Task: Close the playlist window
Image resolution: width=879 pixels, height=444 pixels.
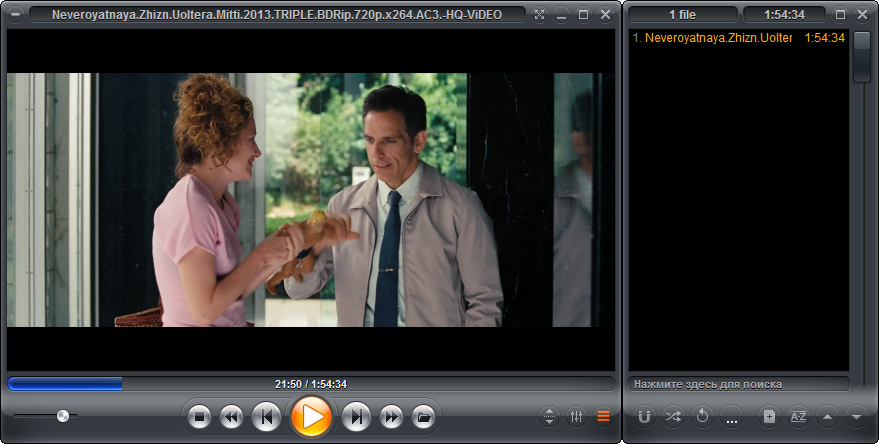Action: 863,15
